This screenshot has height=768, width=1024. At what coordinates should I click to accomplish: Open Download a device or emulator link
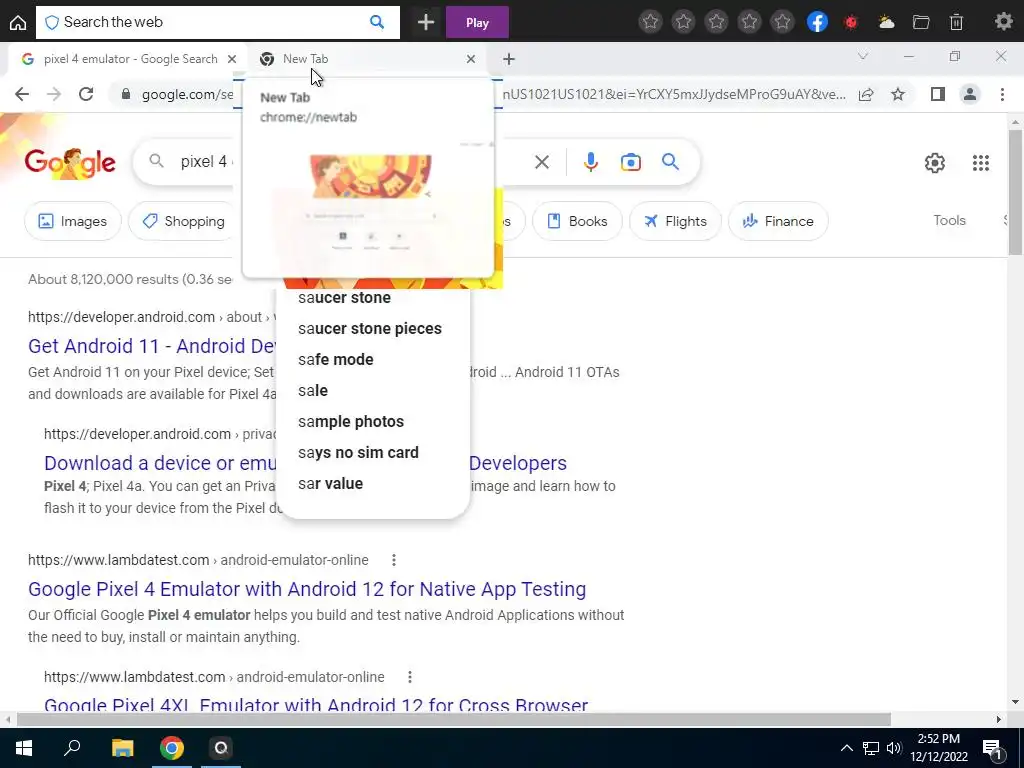coord(161,463)
